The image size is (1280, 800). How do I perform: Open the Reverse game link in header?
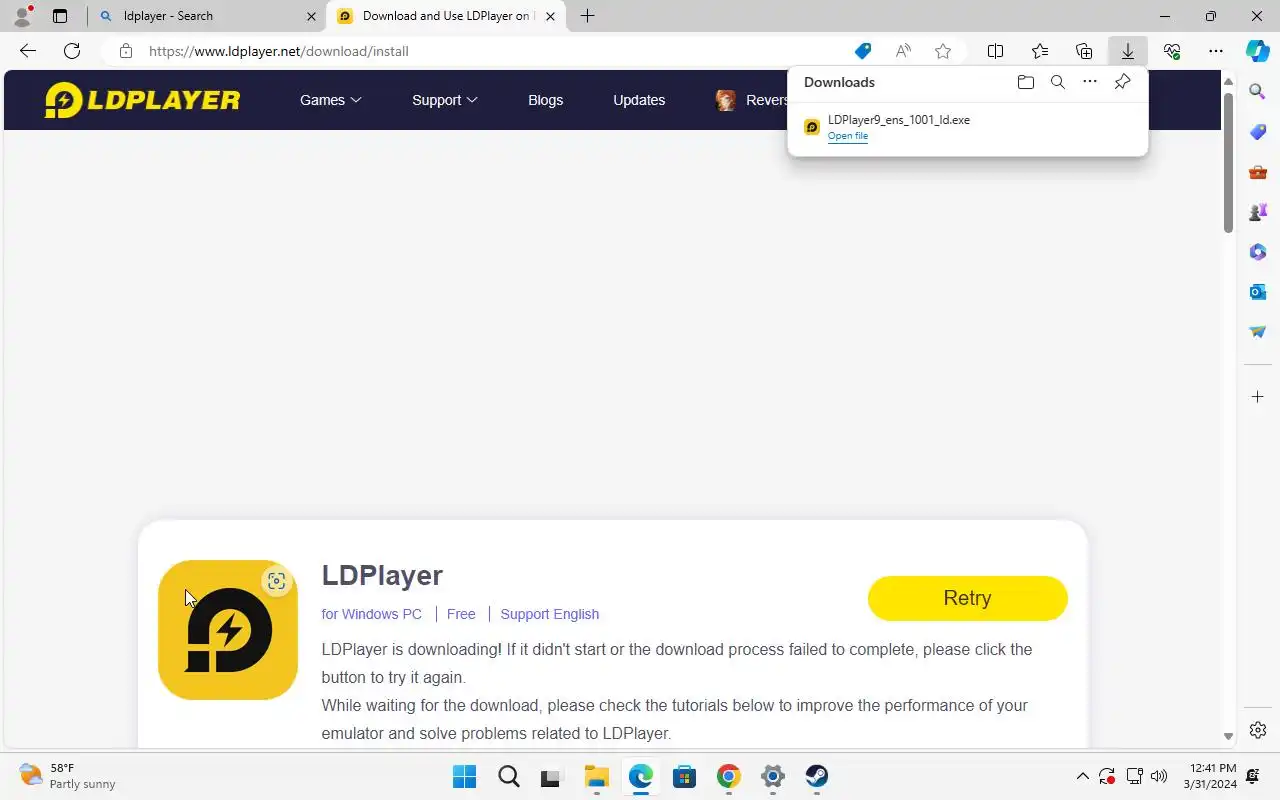752,100
